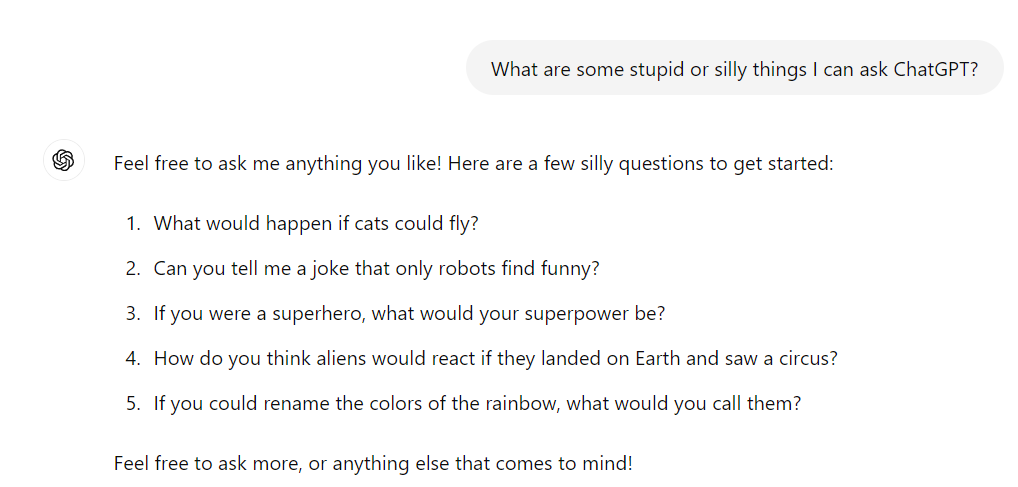This screenshot has width=1018, height=487.
Task: Click the ChatGPT logo avatar icon
Action: point(64,160)
